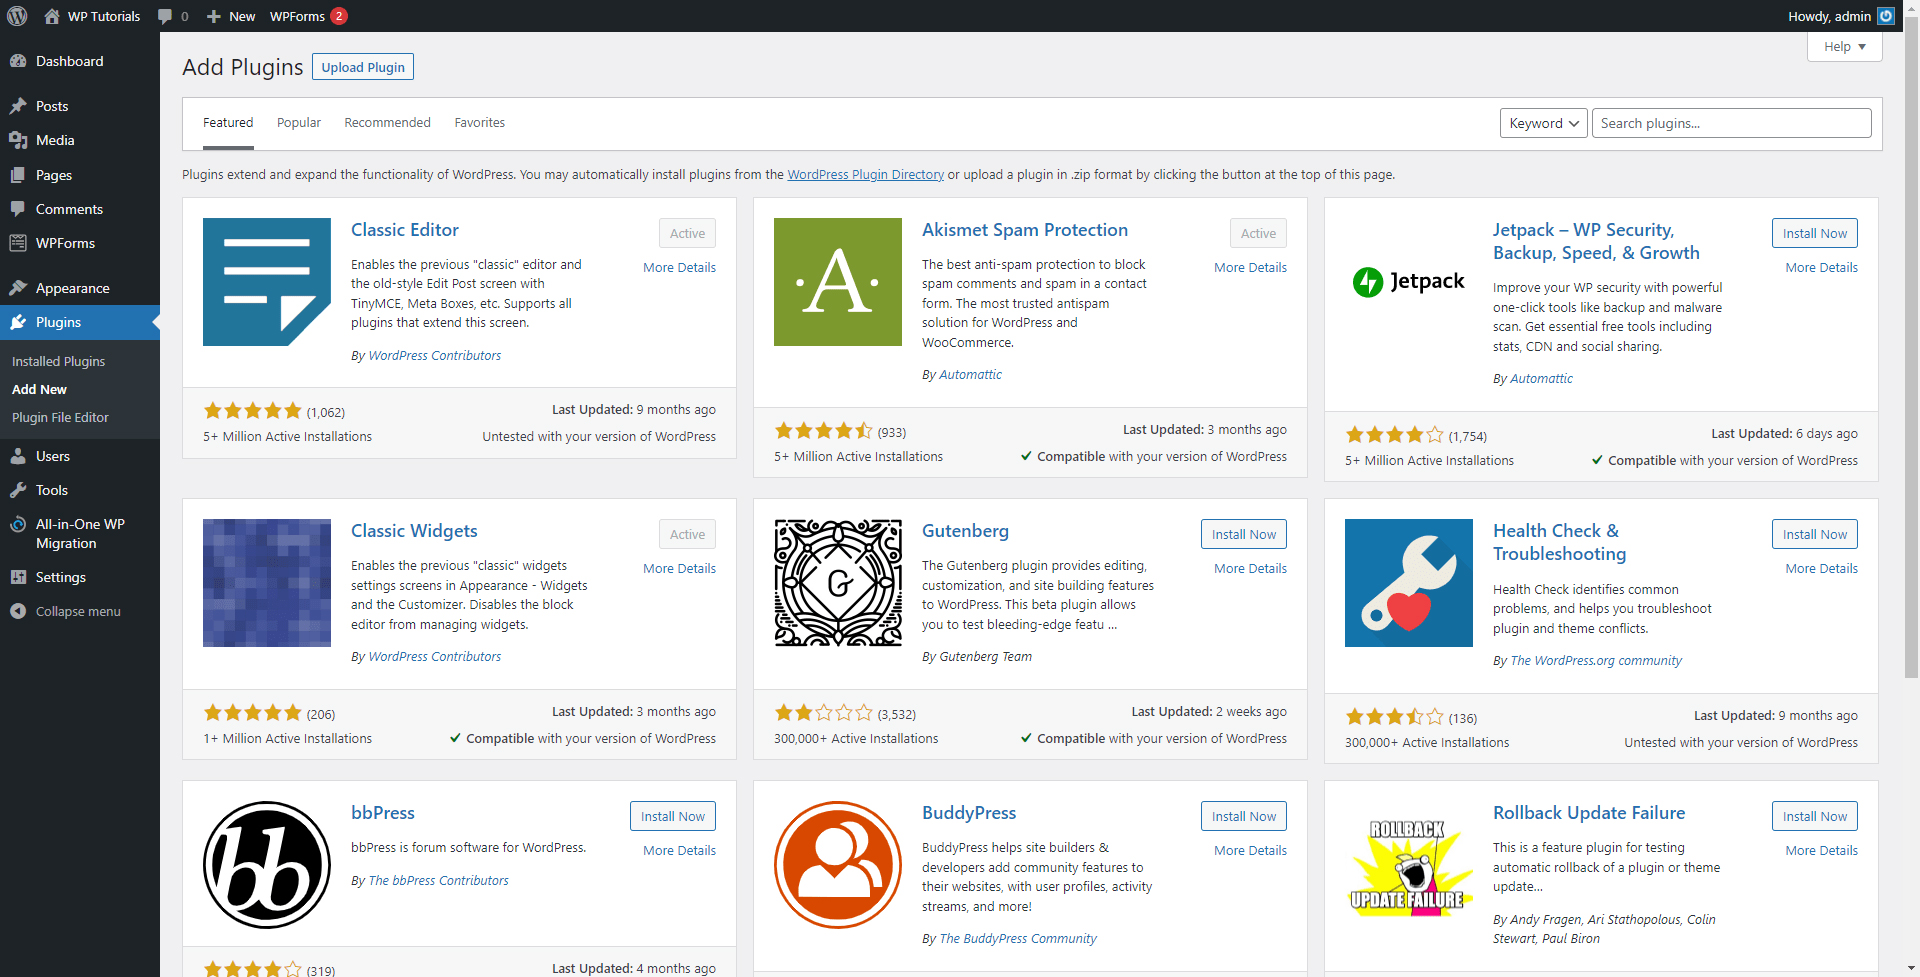Click the WordPress logo in admin bar
The width and height of the screenshot is (1920, 977).
[17, 16]
